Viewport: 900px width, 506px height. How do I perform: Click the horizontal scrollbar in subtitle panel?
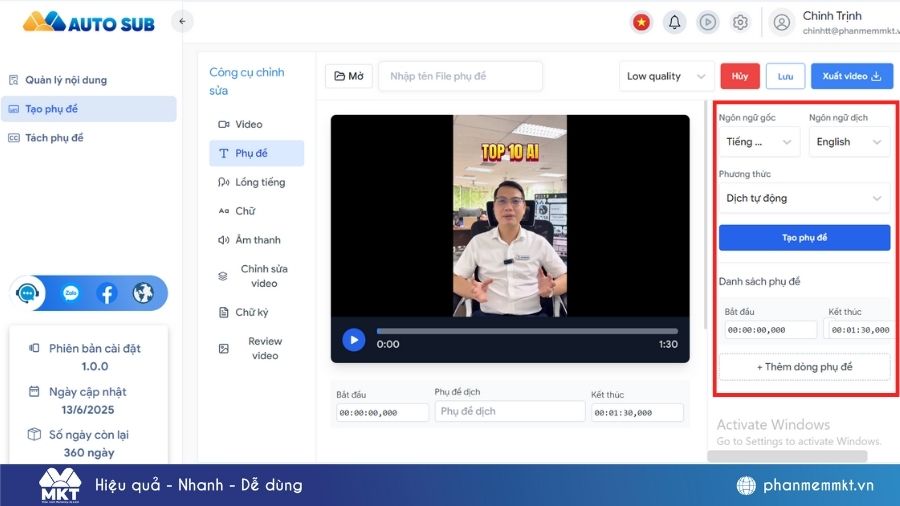pos(787,456)
